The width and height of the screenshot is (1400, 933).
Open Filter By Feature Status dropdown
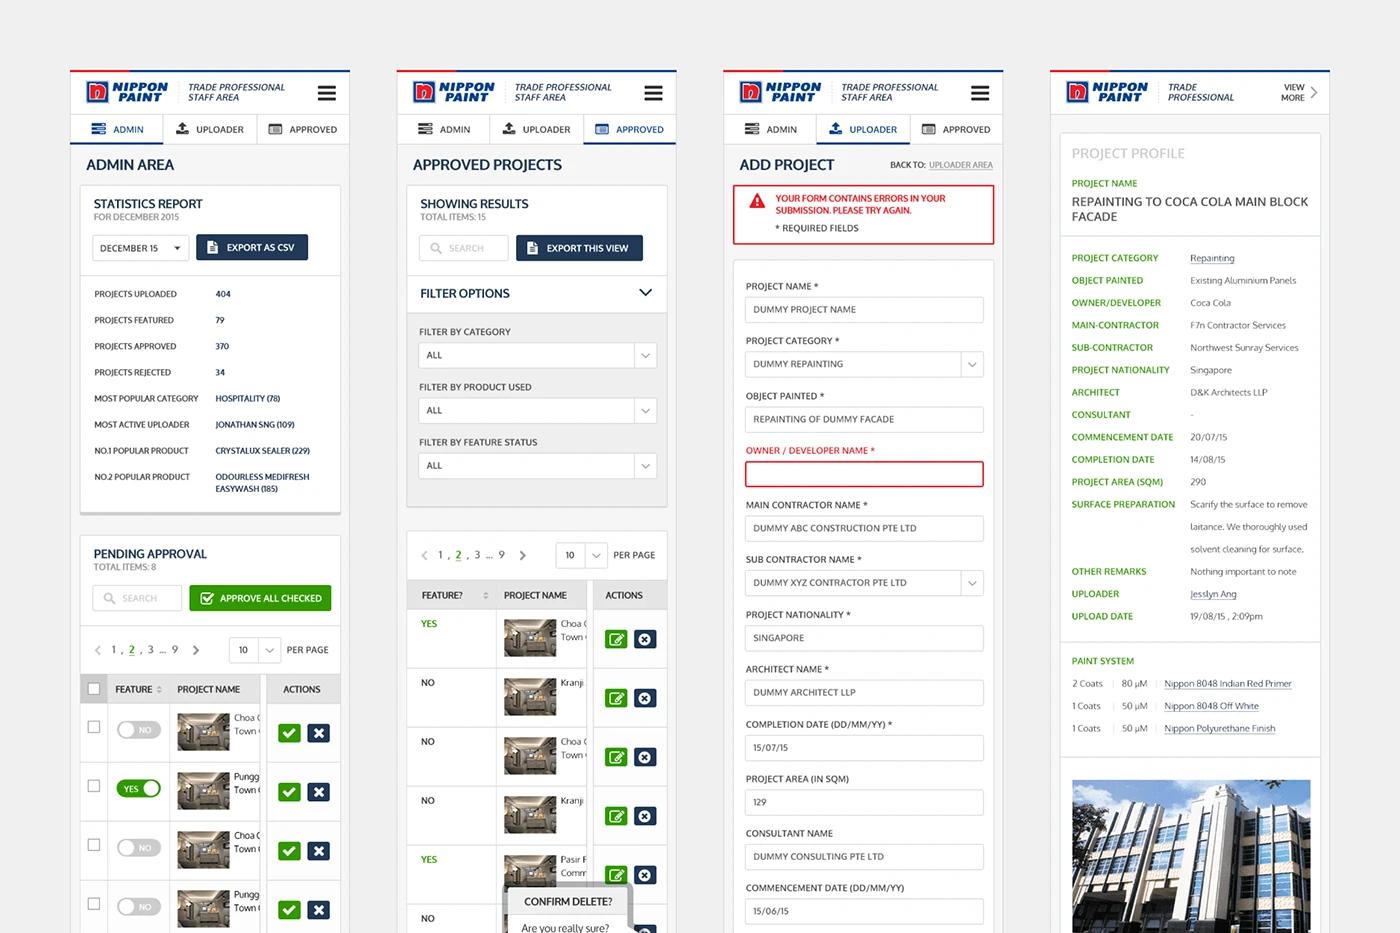(538, 465)
